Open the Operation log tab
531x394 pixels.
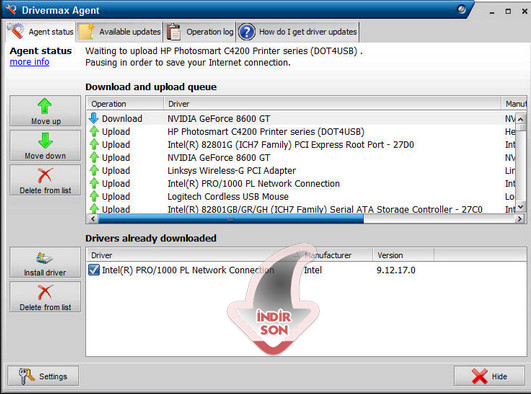[199, 32]
